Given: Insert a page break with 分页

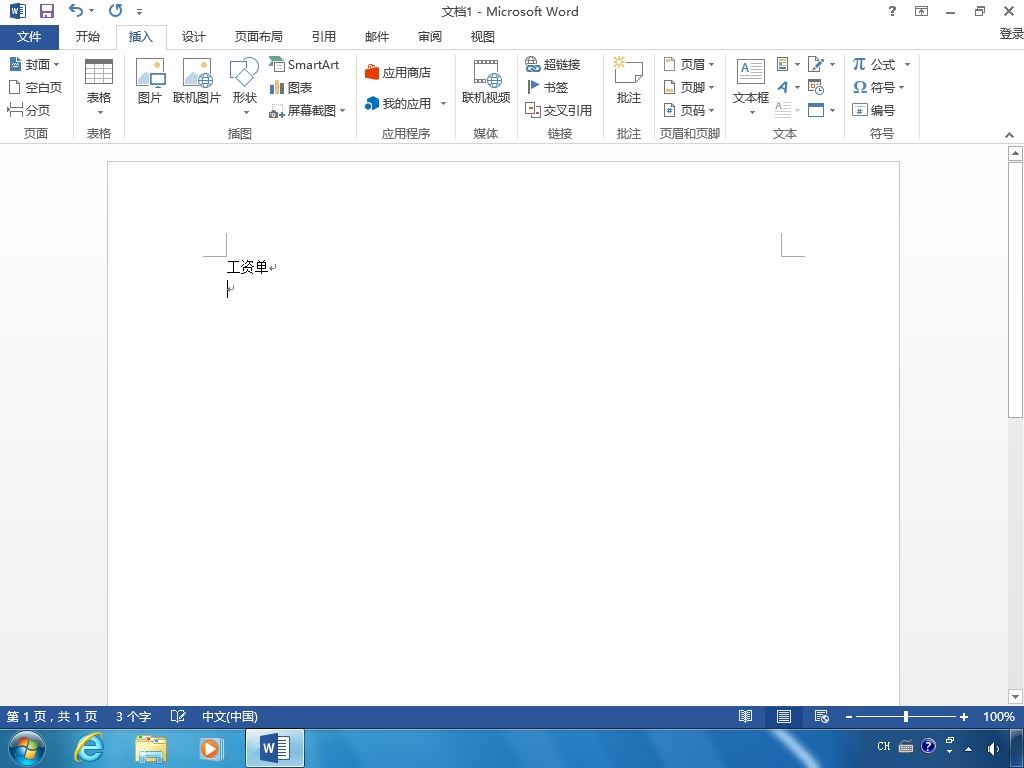Looking at the screenshot, I should click(29, 110).
